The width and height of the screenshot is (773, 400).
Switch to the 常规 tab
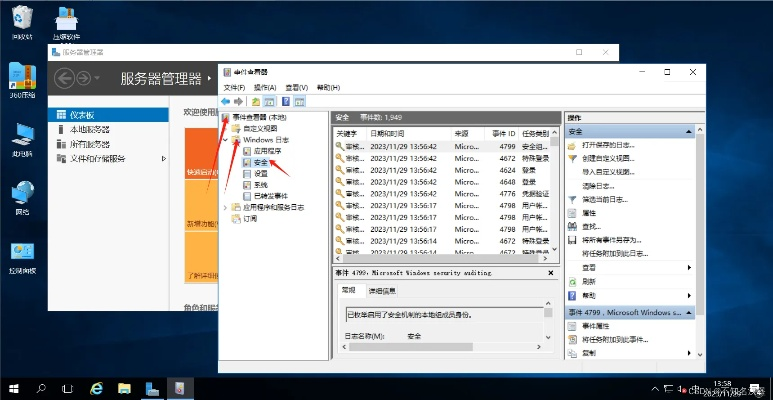[x=349, y=290]
